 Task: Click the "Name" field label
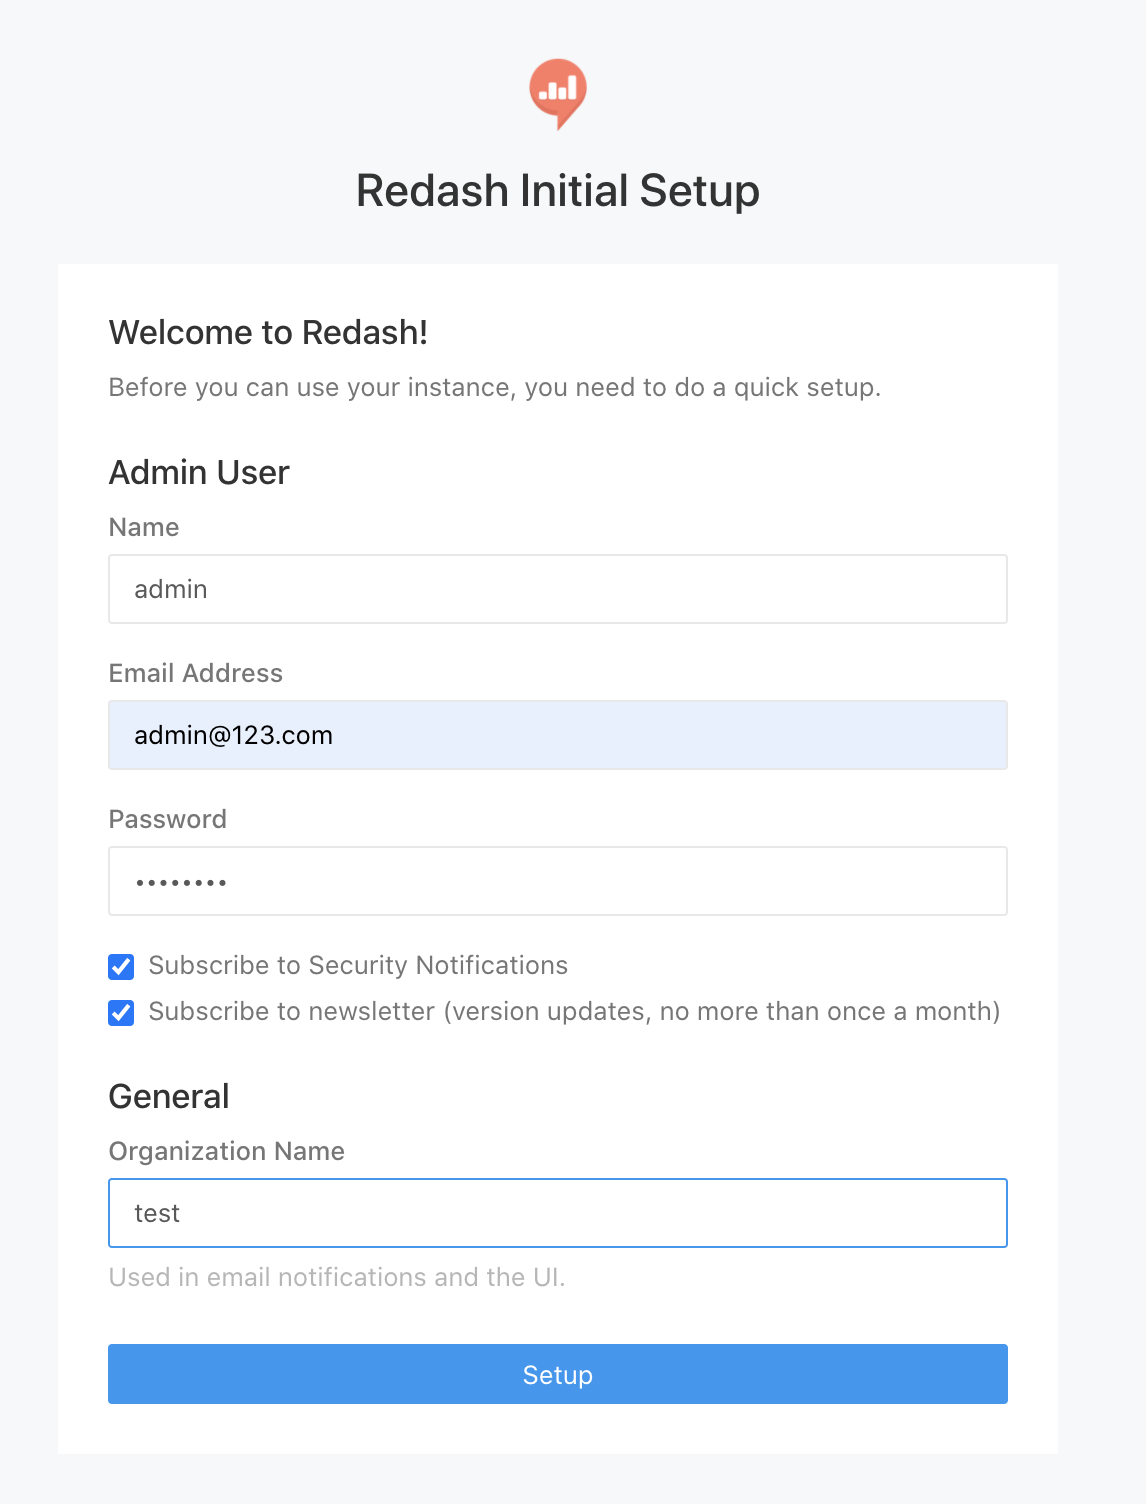click(x=144, y=527)
